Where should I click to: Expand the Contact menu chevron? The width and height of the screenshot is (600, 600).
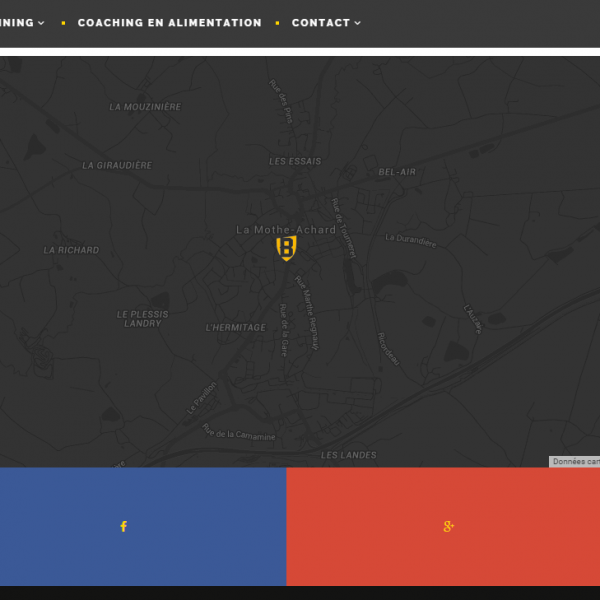click(x=358, y=23)
